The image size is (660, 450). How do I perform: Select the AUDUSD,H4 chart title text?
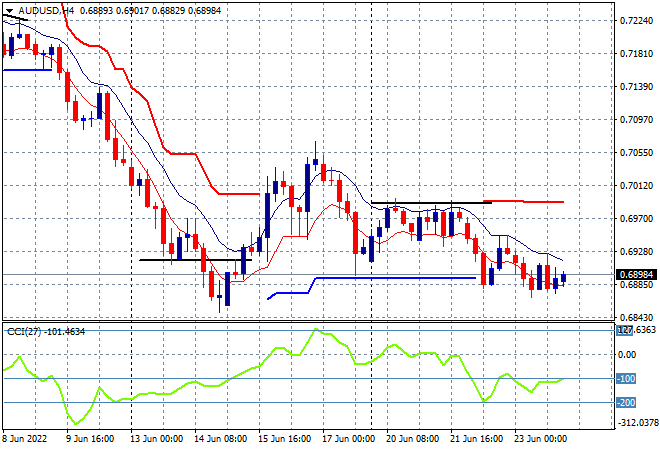click(46, 11)
